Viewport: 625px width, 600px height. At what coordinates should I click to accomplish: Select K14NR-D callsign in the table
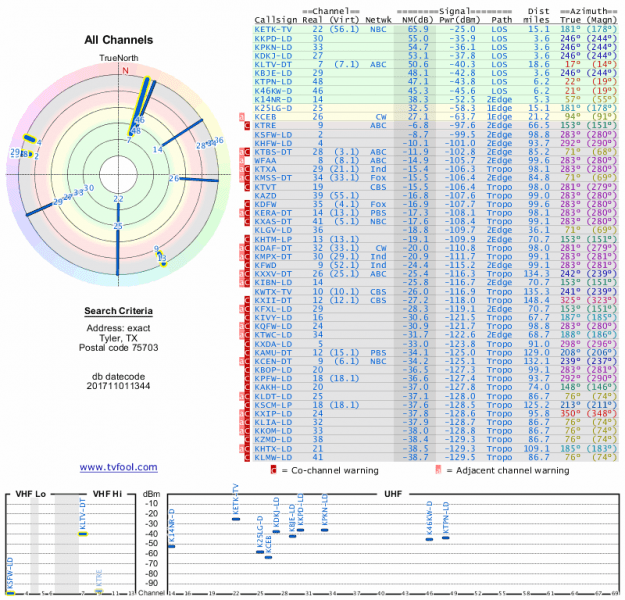tap(273, 100)
